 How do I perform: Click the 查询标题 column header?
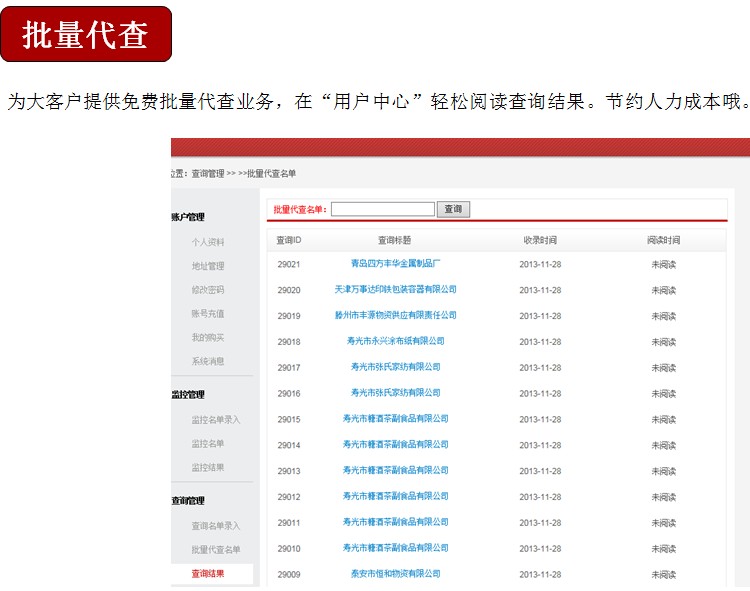click(395, 240)
